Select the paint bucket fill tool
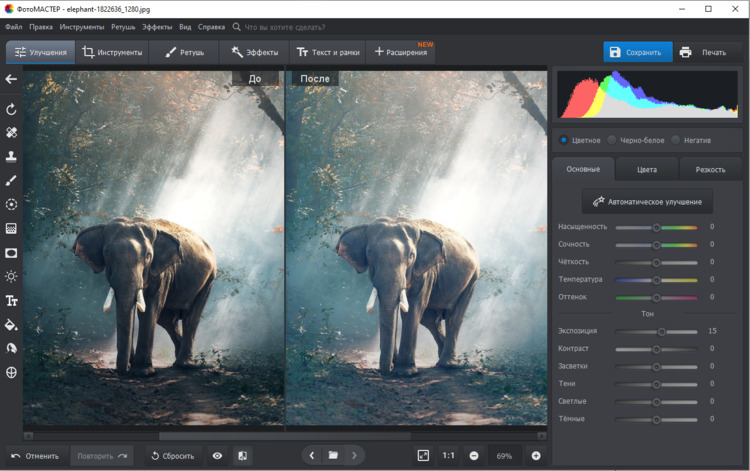Viewport: 750px width, 471px height. (x=12, y=324)
